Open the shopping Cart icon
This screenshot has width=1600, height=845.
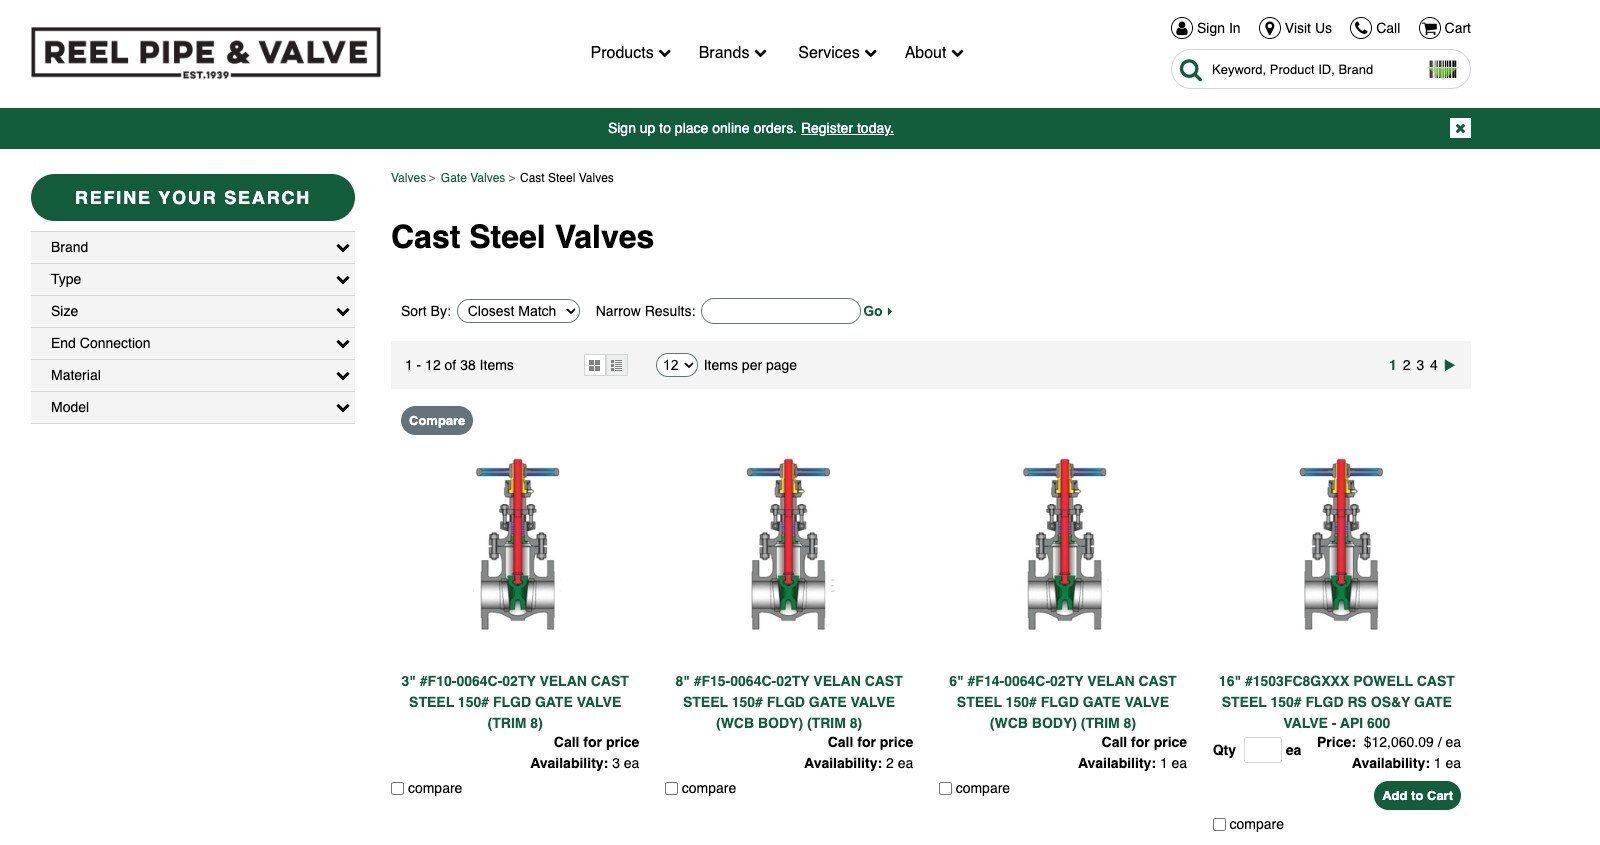click(x=1430, y=28)
